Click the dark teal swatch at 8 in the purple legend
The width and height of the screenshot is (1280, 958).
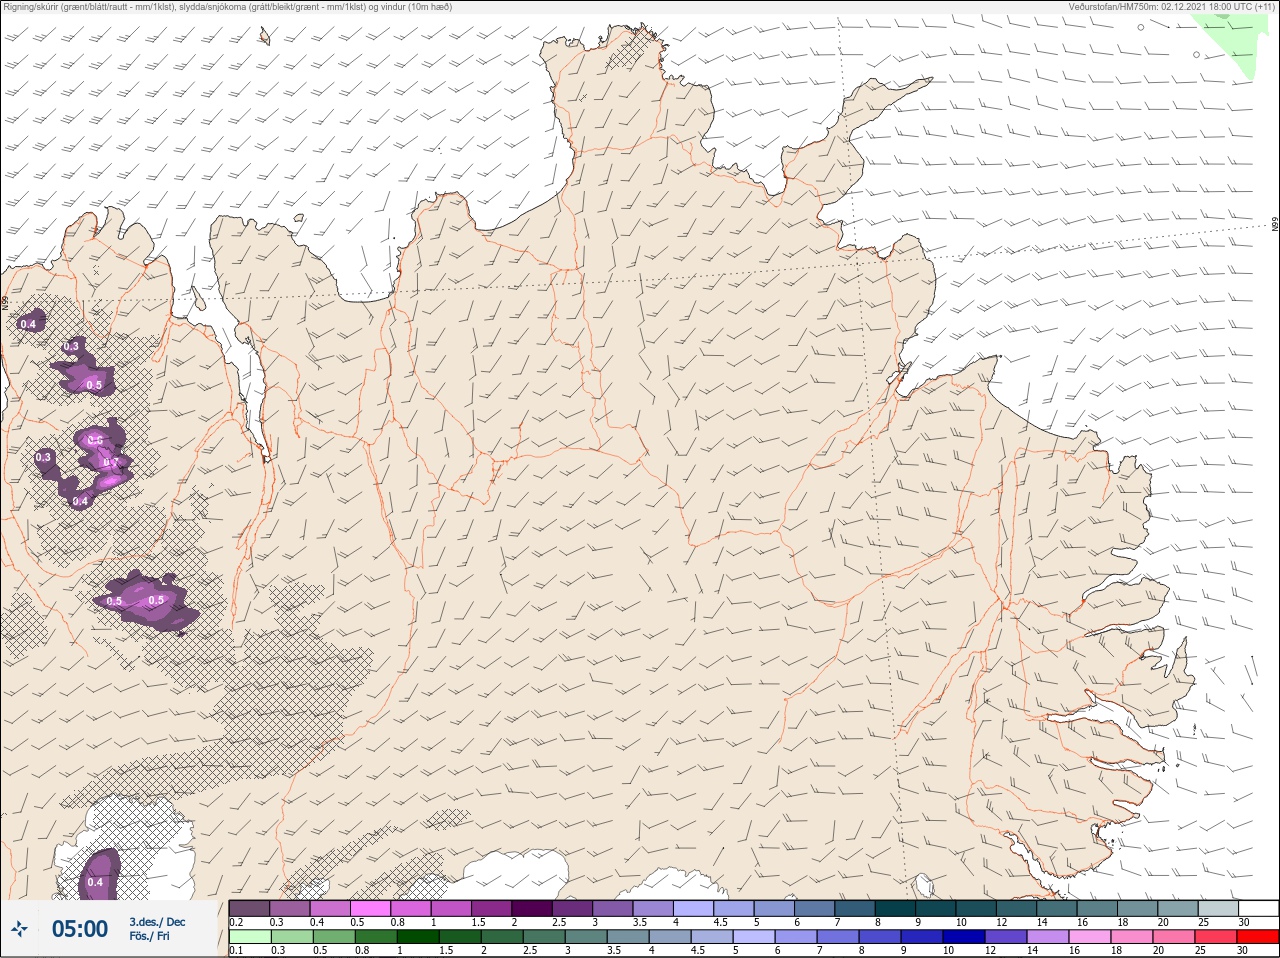click(895, 908)
